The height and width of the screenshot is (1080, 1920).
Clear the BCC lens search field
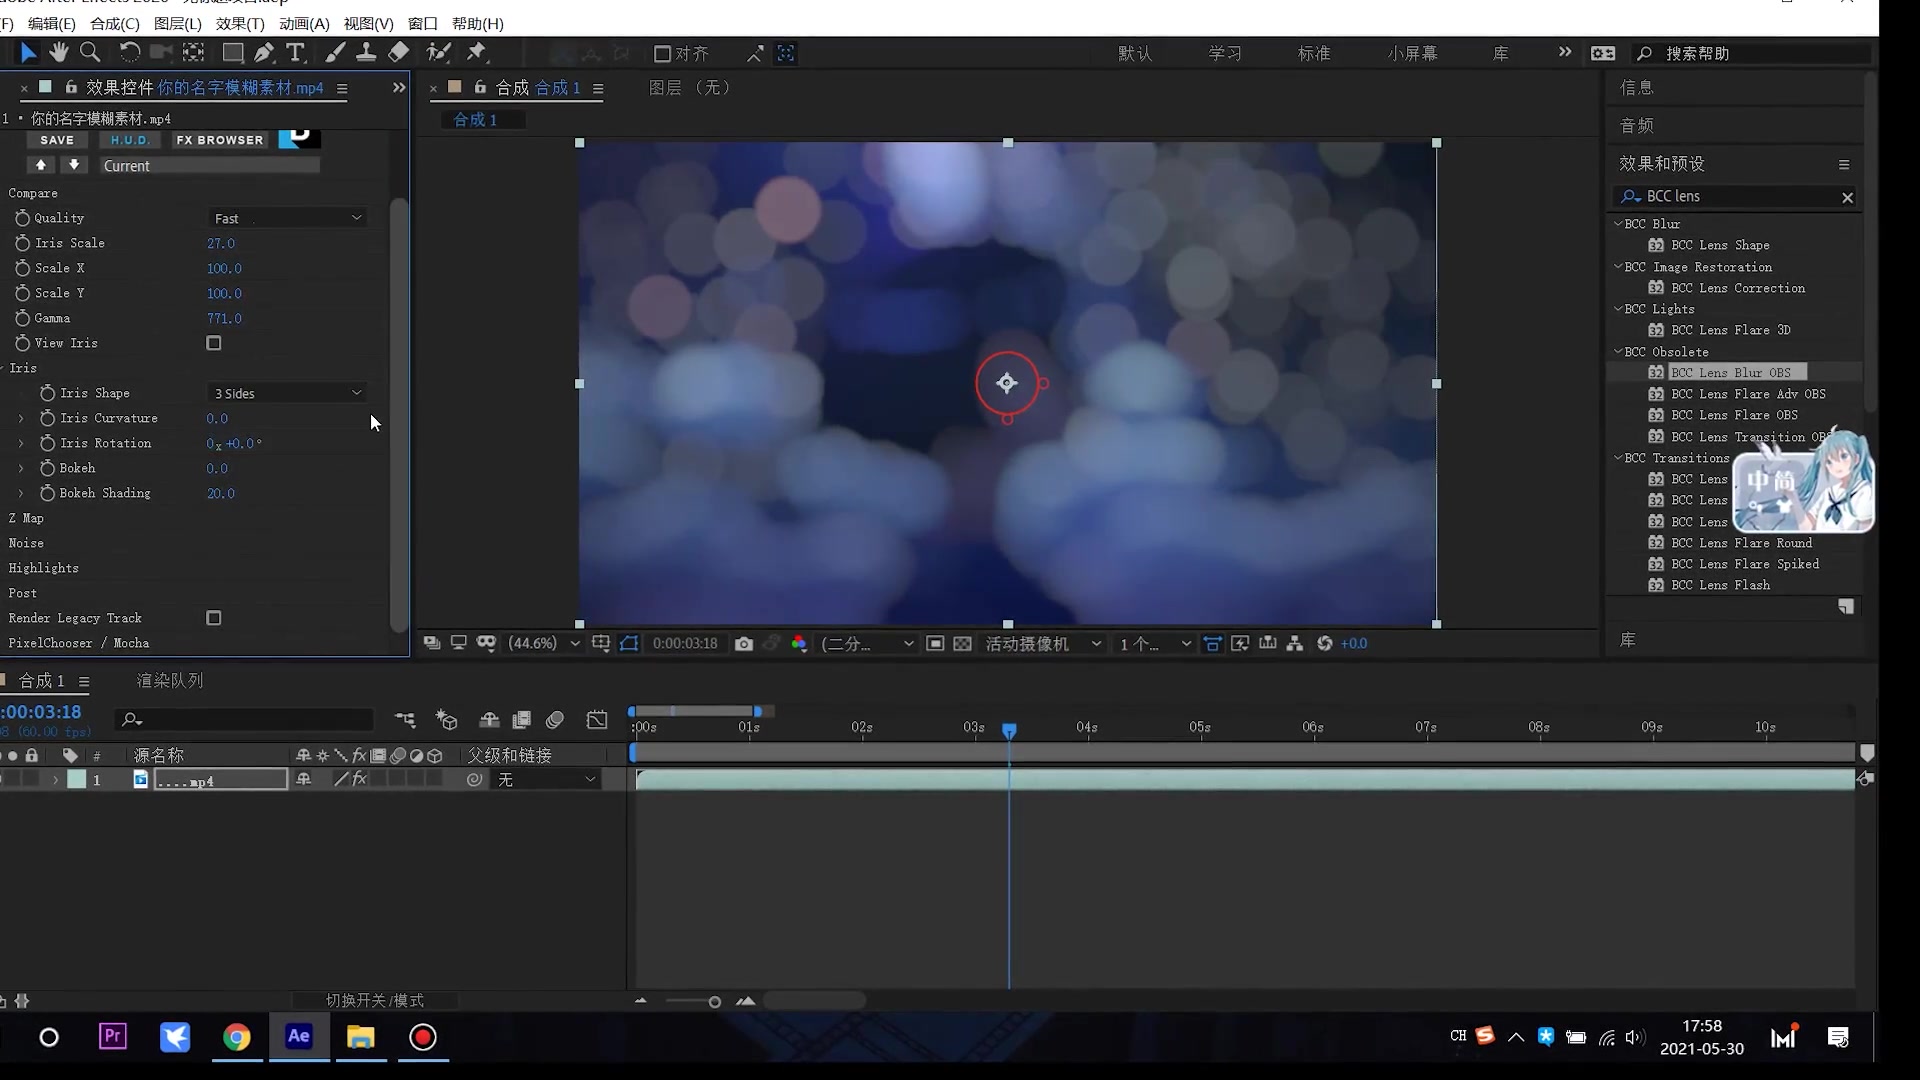click(x=1848, y=198)
